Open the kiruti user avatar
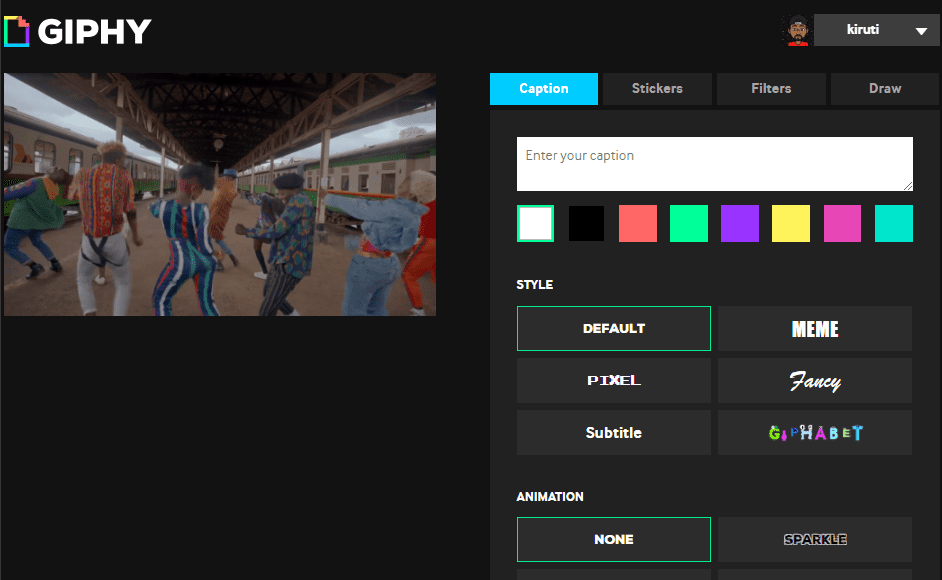 pyautogui.click(x=798, y=30)
